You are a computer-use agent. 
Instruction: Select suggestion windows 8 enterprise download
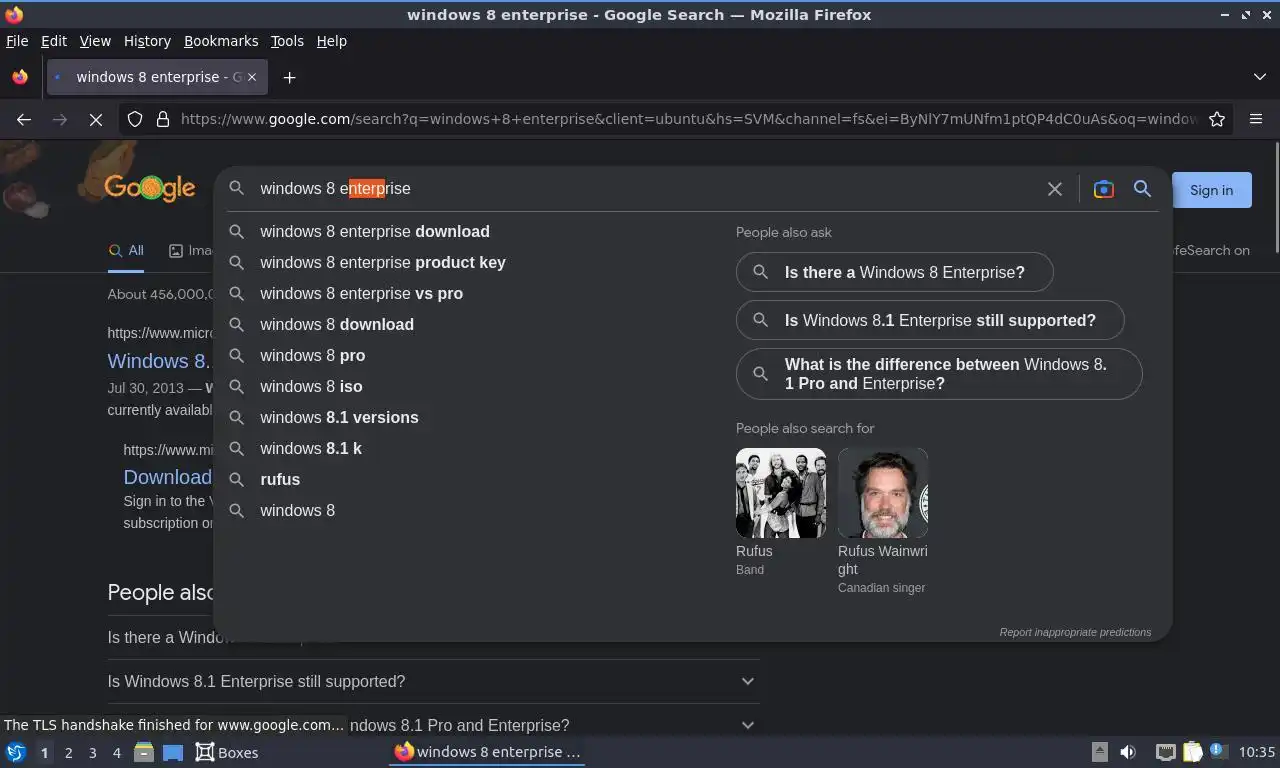pos(470,231)
